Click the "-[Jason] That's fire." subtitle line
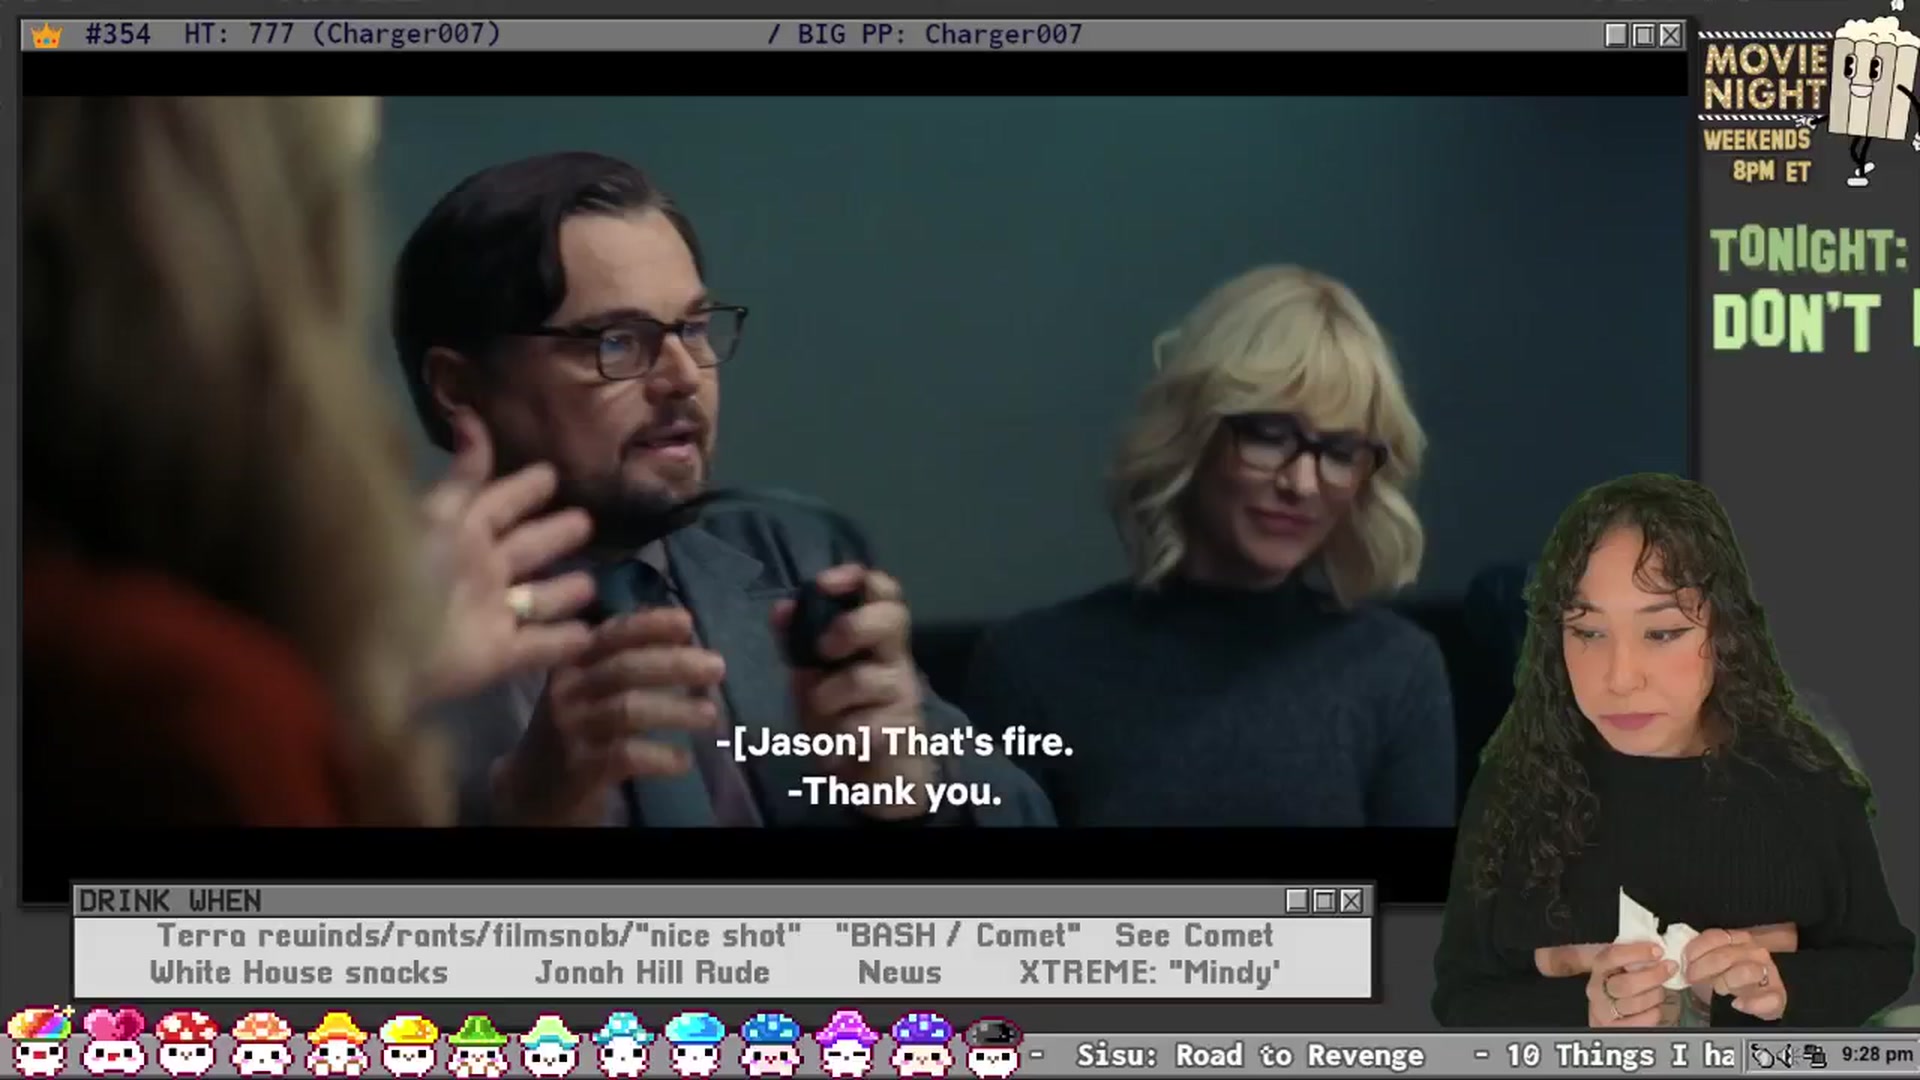The width and height of the screenshot is (1920, 1080). (x=895, y=742)
